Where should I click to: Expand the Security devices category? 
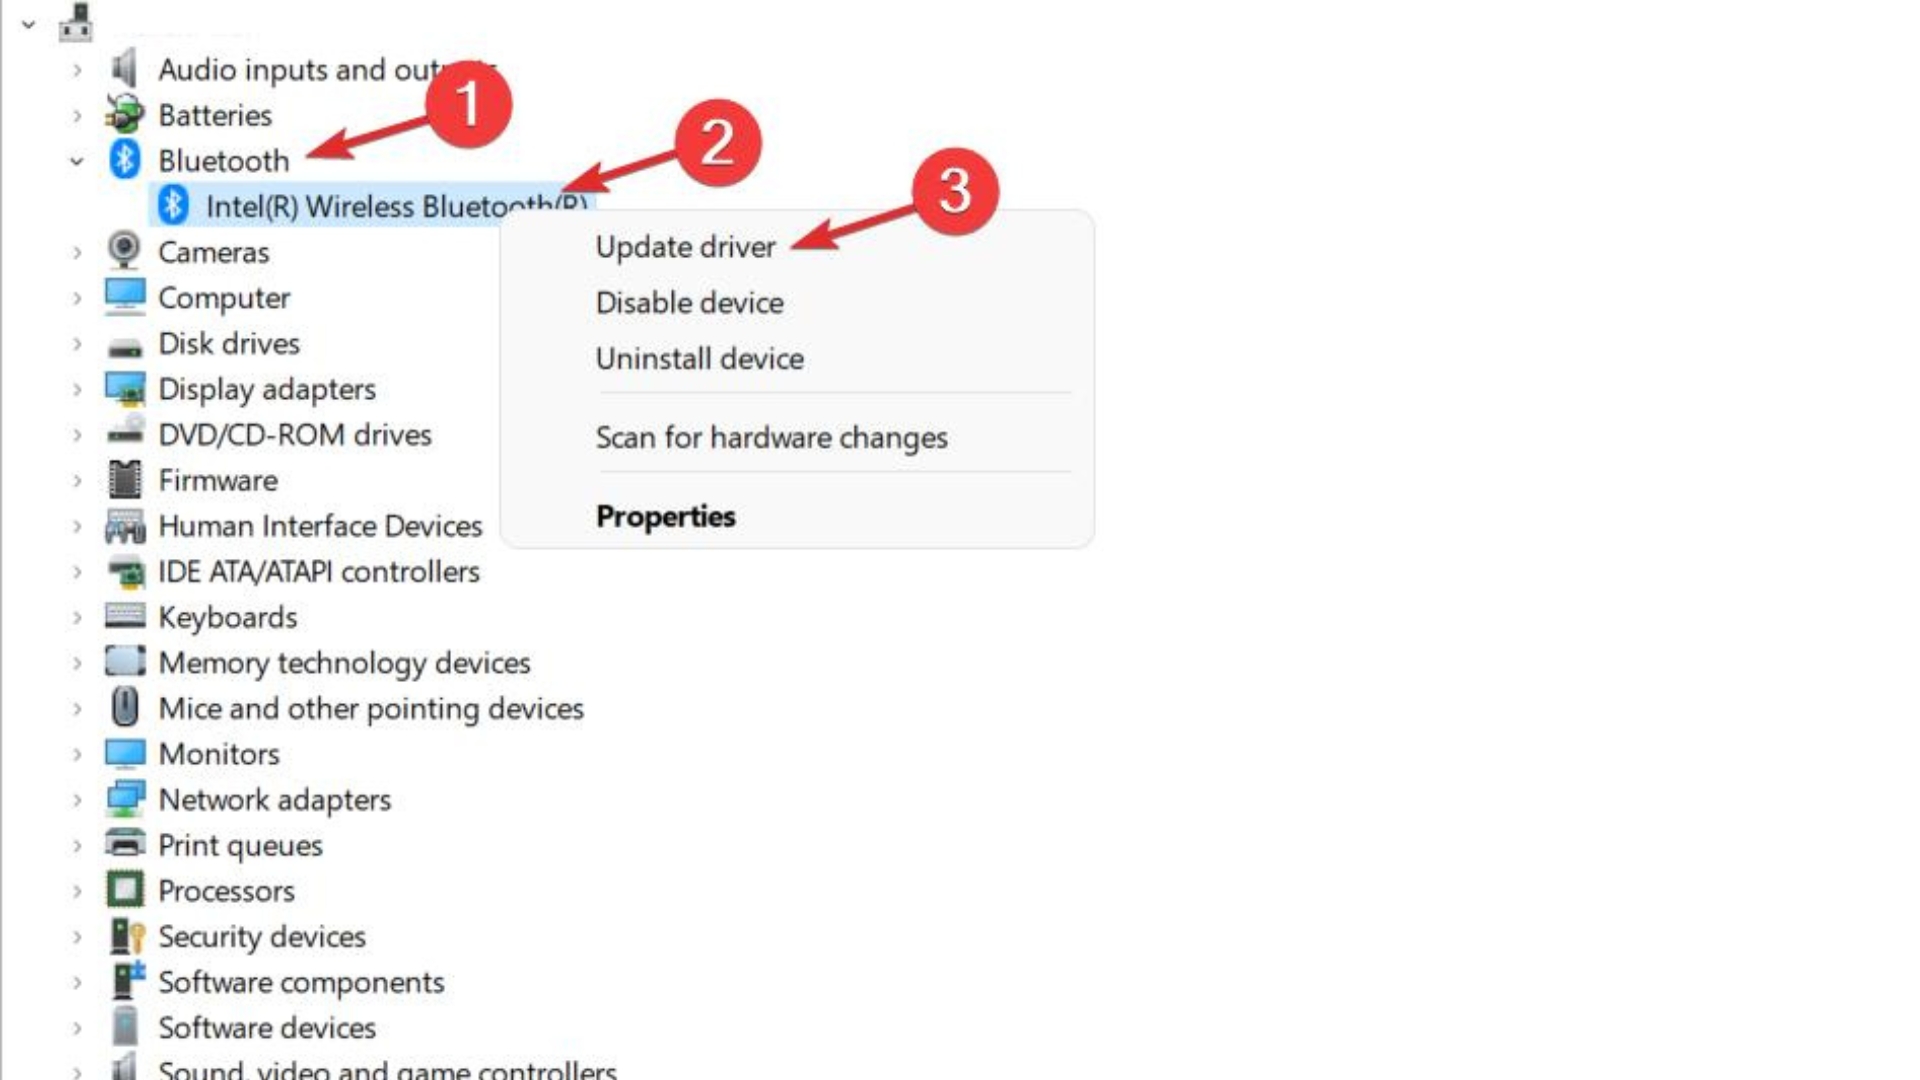[x=75, y=936]
